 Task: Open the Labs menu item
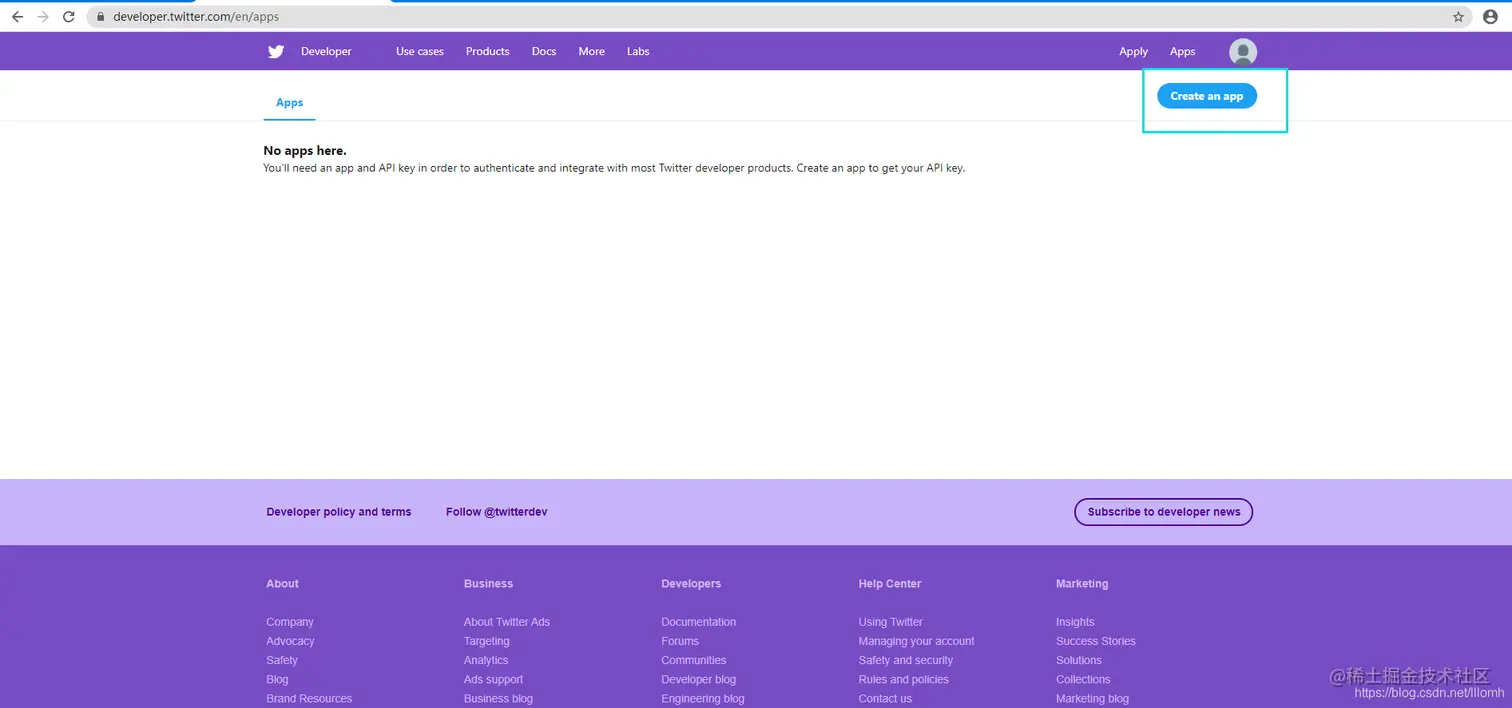click(638, 51)
